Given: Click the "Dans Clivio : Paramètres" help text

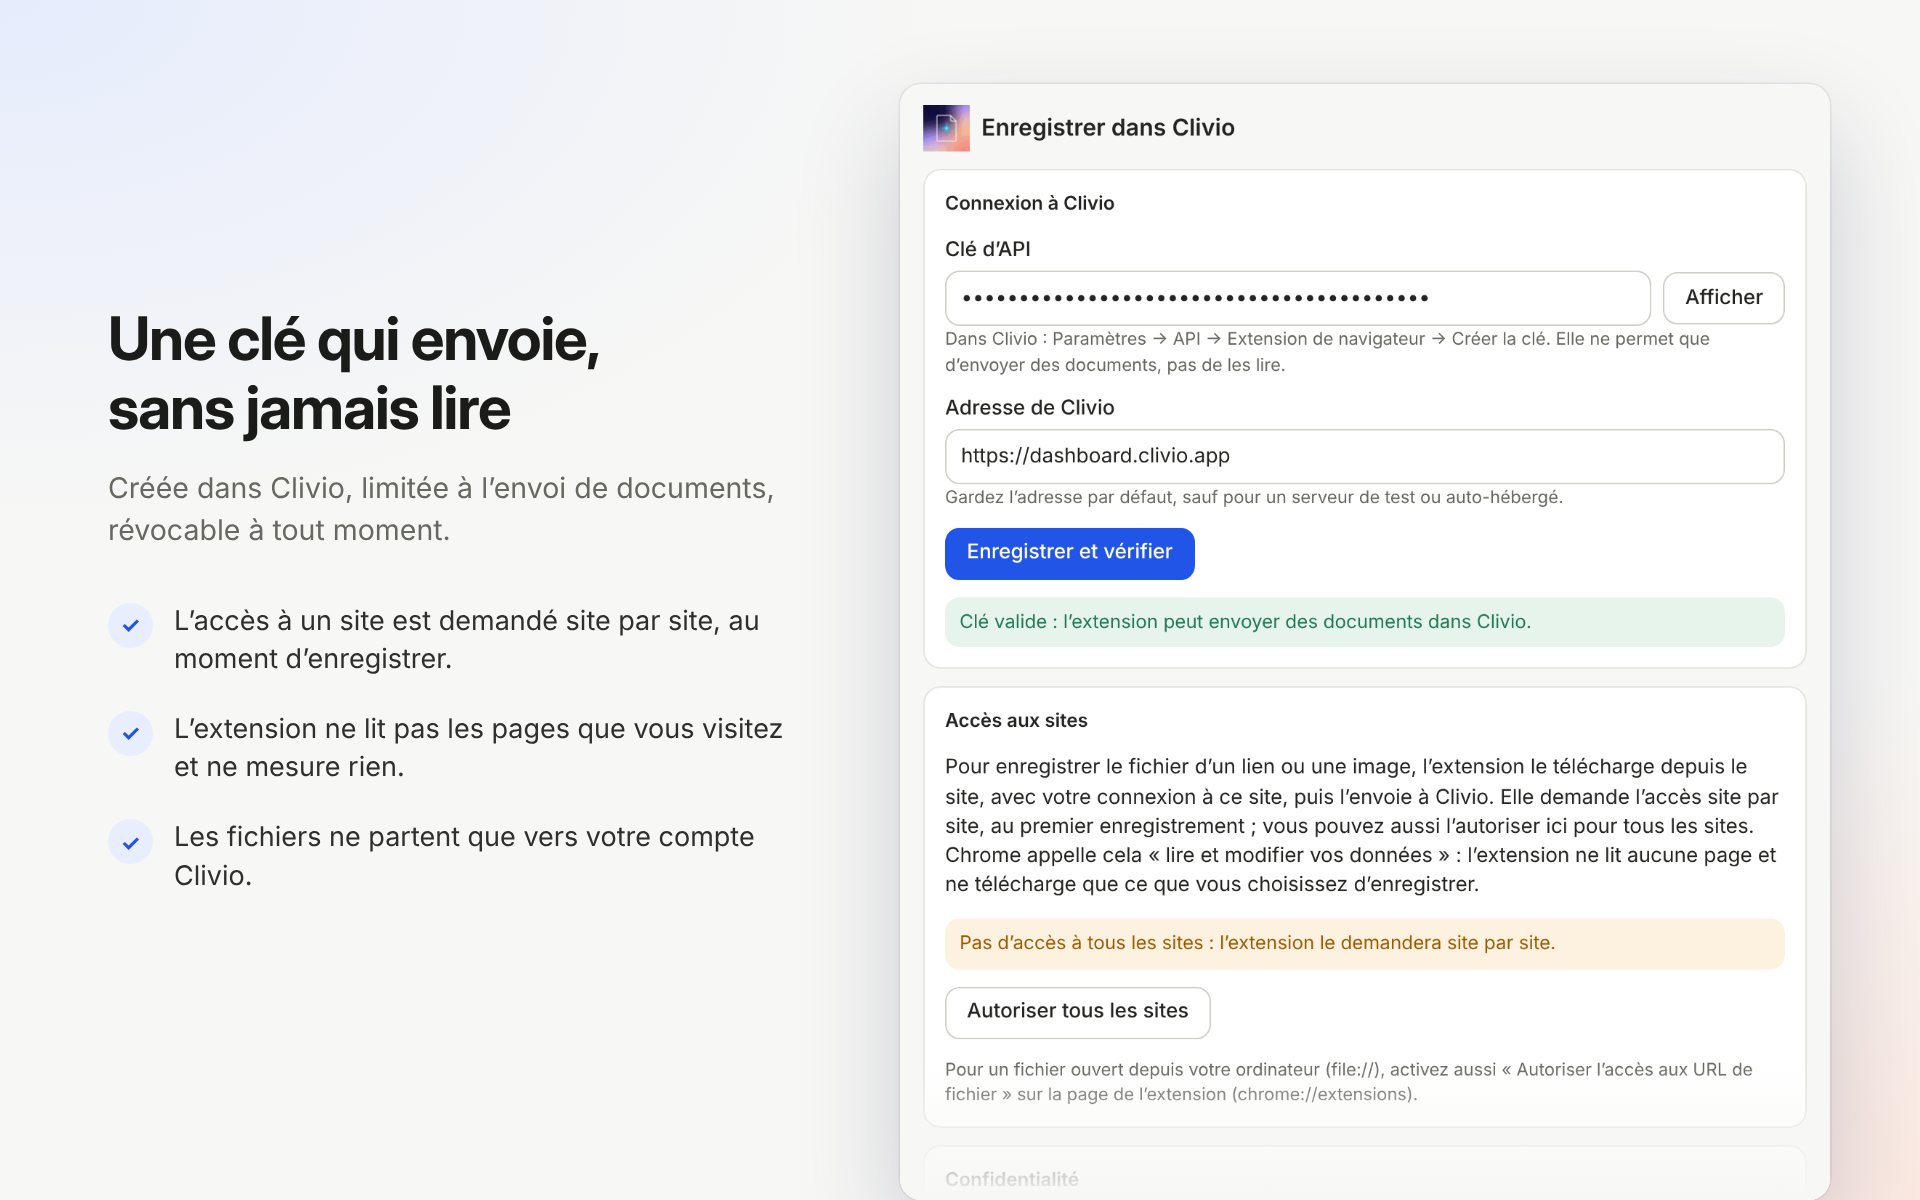Looking at the screenshot, I should point(1327,352).
